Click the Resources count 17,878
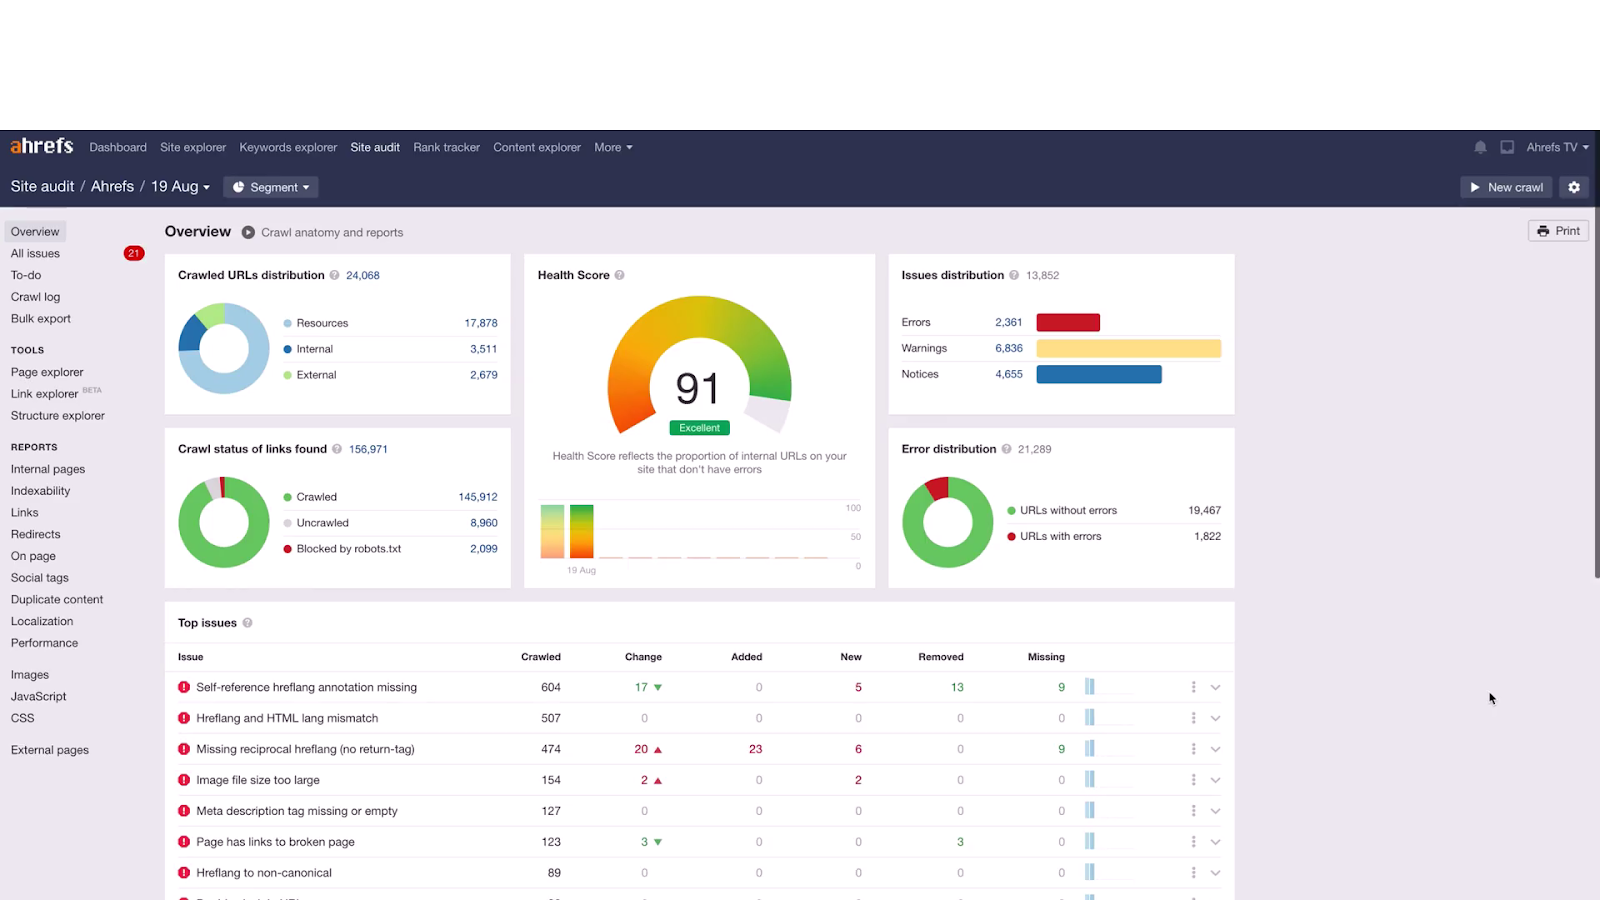 tap(481, 323)
